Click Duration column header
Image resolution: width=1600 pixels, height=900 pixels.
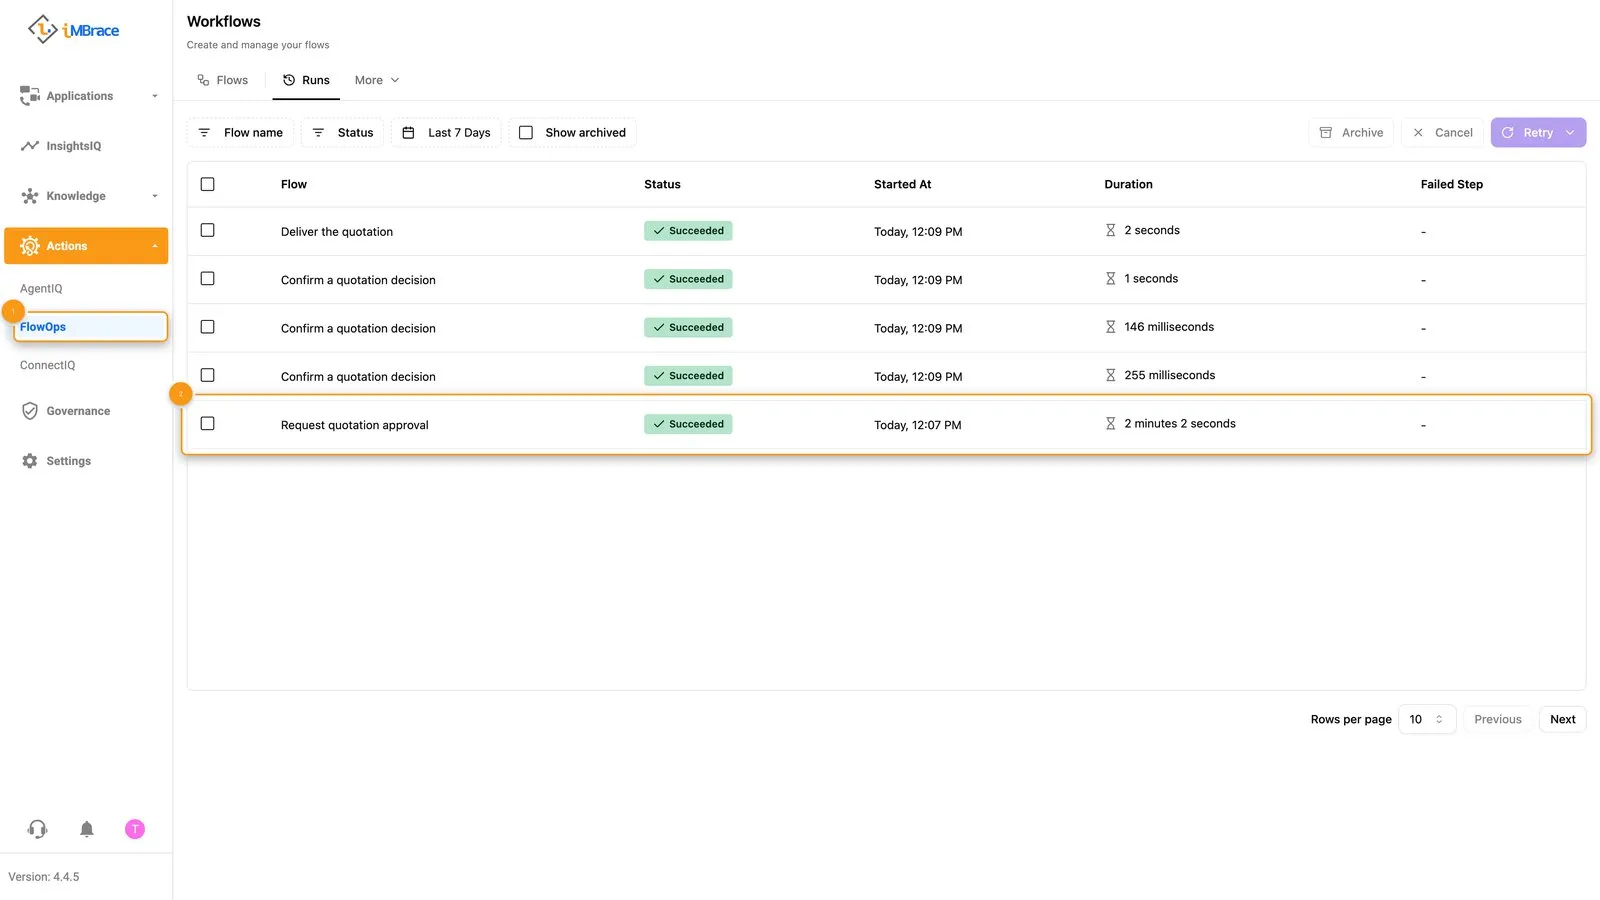1128,184
